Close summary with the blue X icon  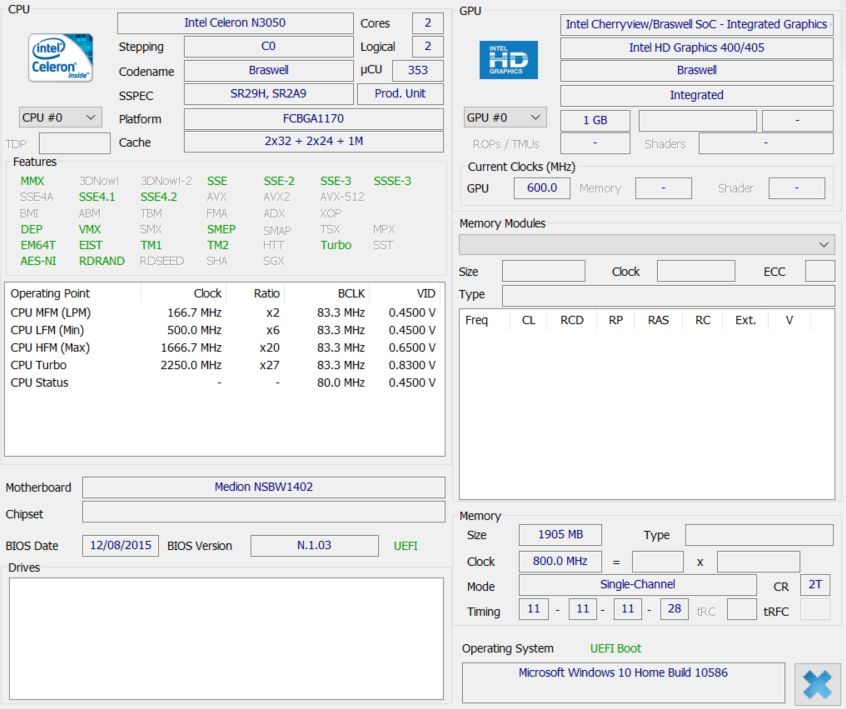[x=817, y=685]
